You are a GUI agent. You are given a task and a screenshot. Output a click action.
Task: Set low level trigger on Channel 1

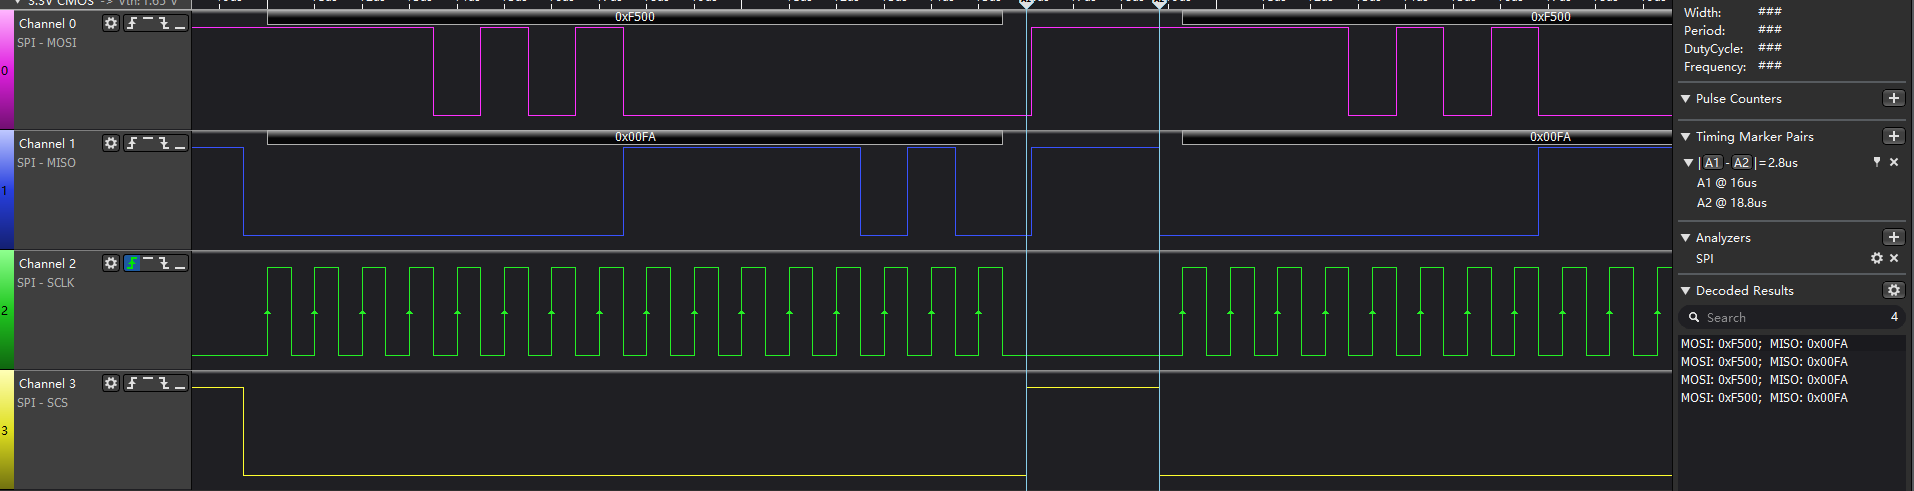pos(180,143)
